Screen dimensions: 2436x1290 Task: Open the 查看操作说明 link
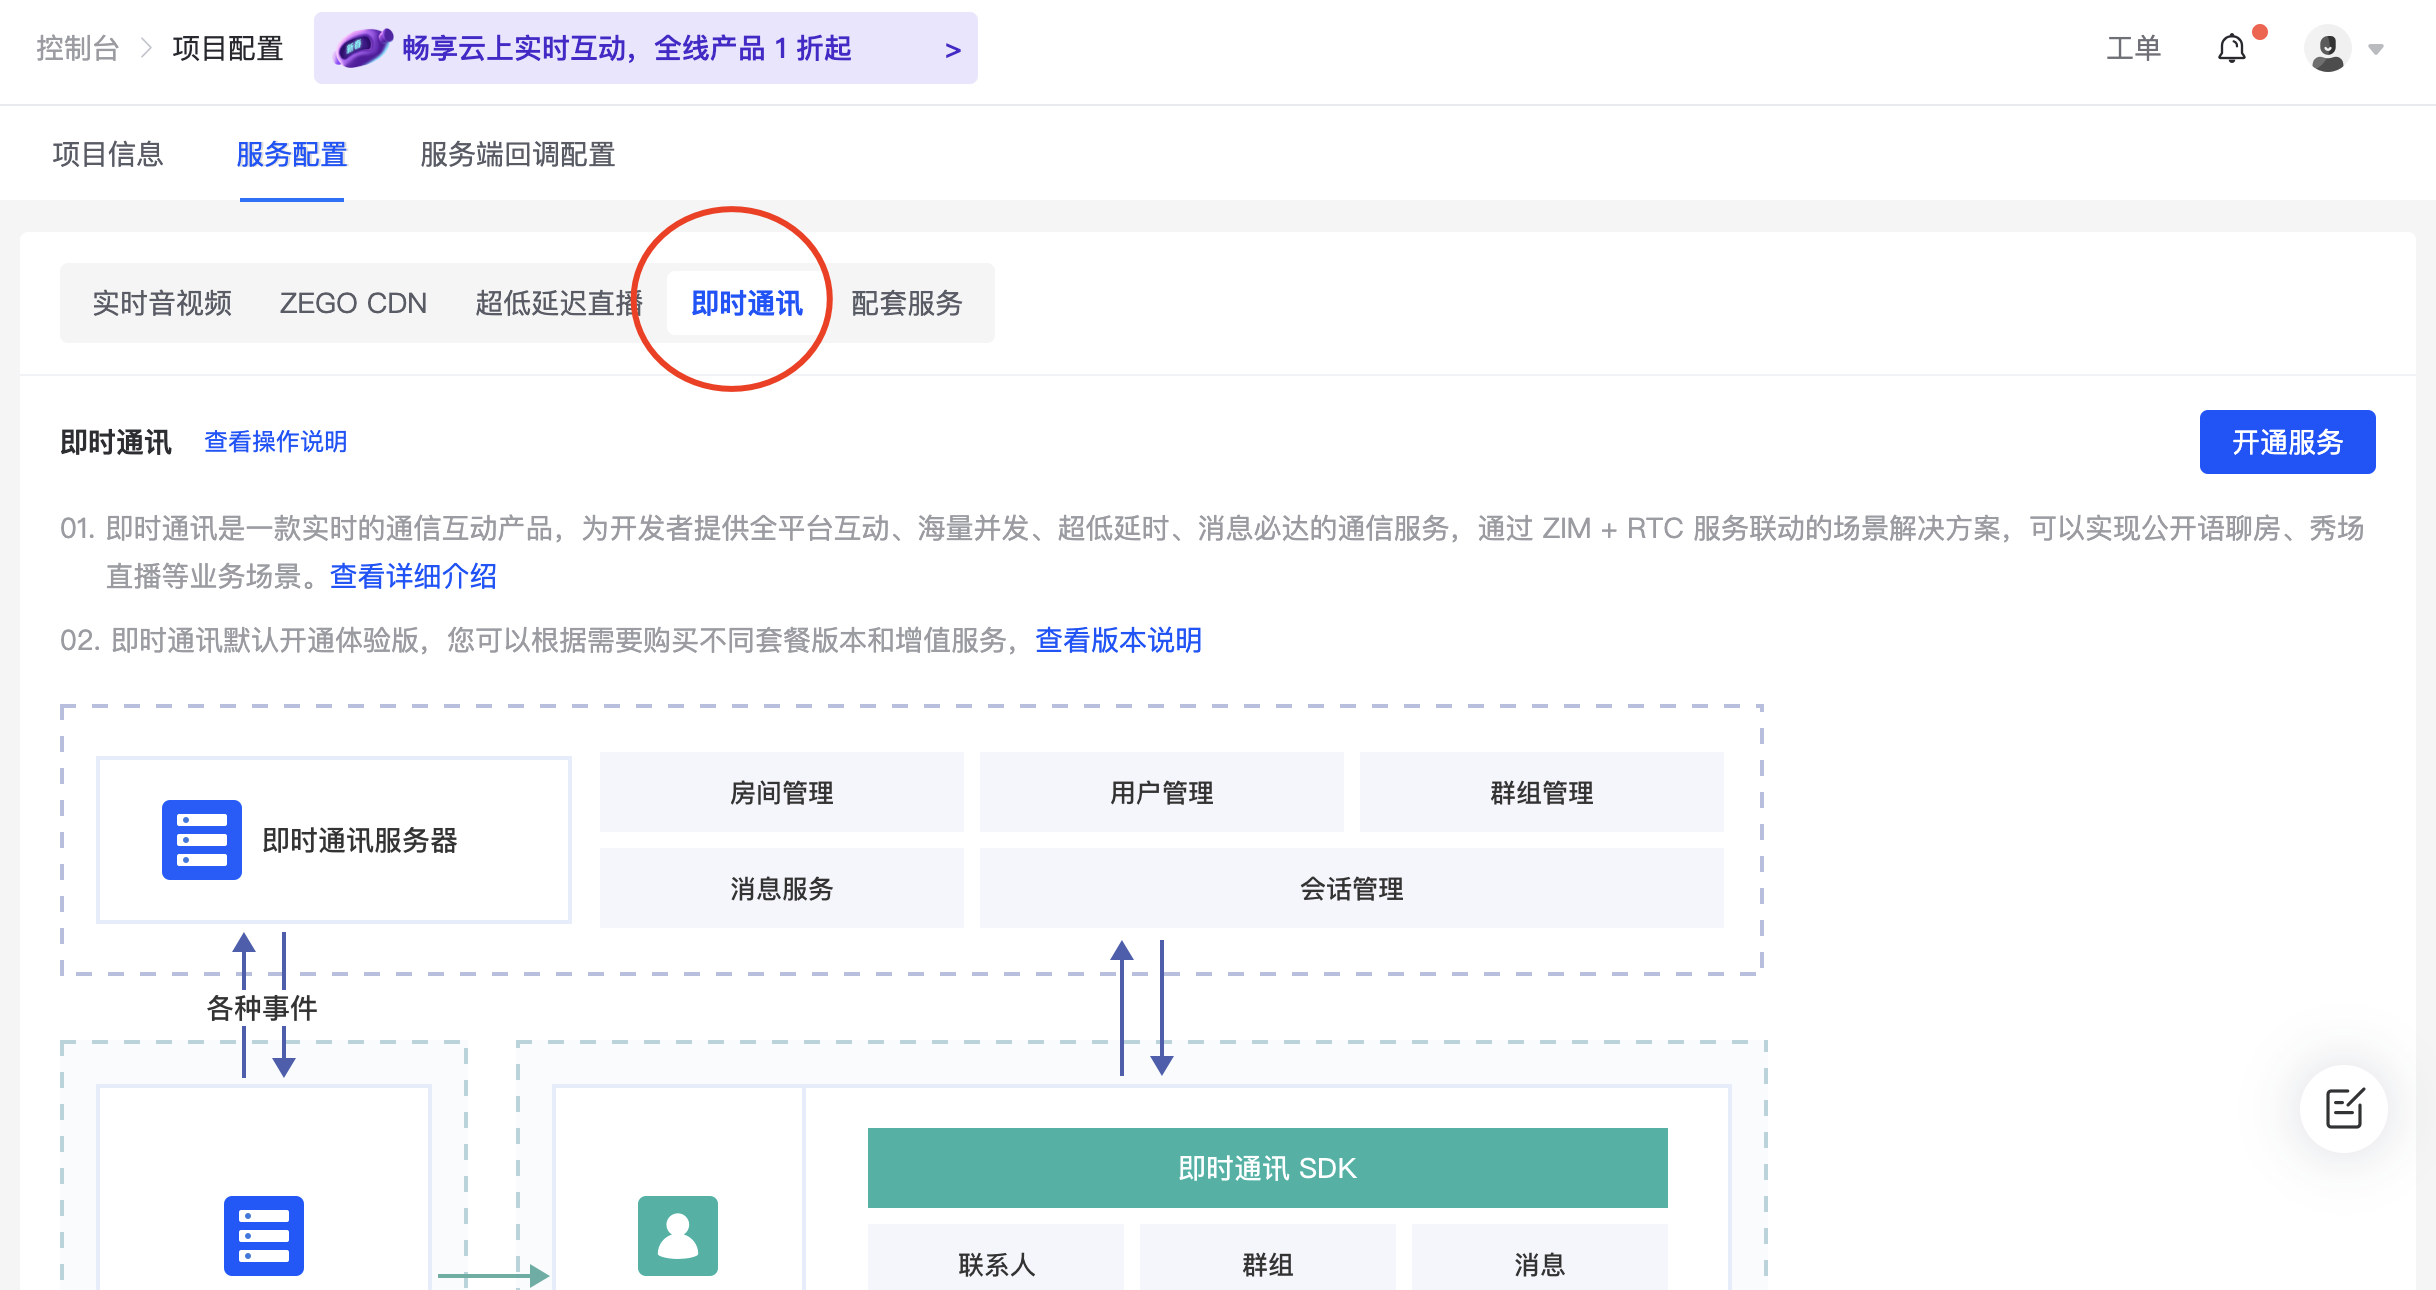[x=275, y=441]
